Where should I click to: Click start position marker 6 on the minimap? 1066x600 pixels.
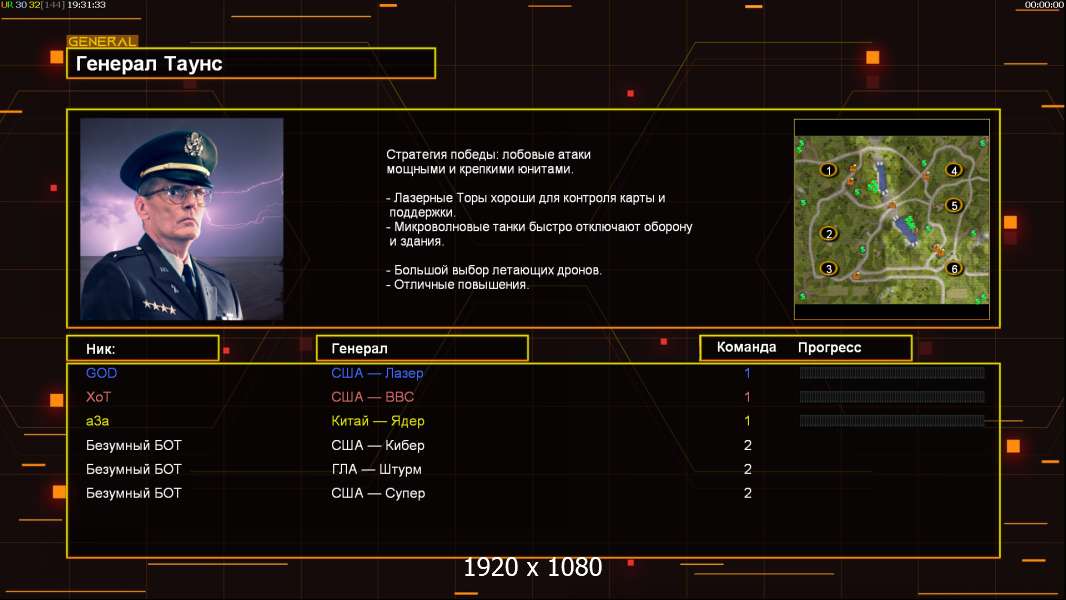pyautogui.click(x=954, y=268)
